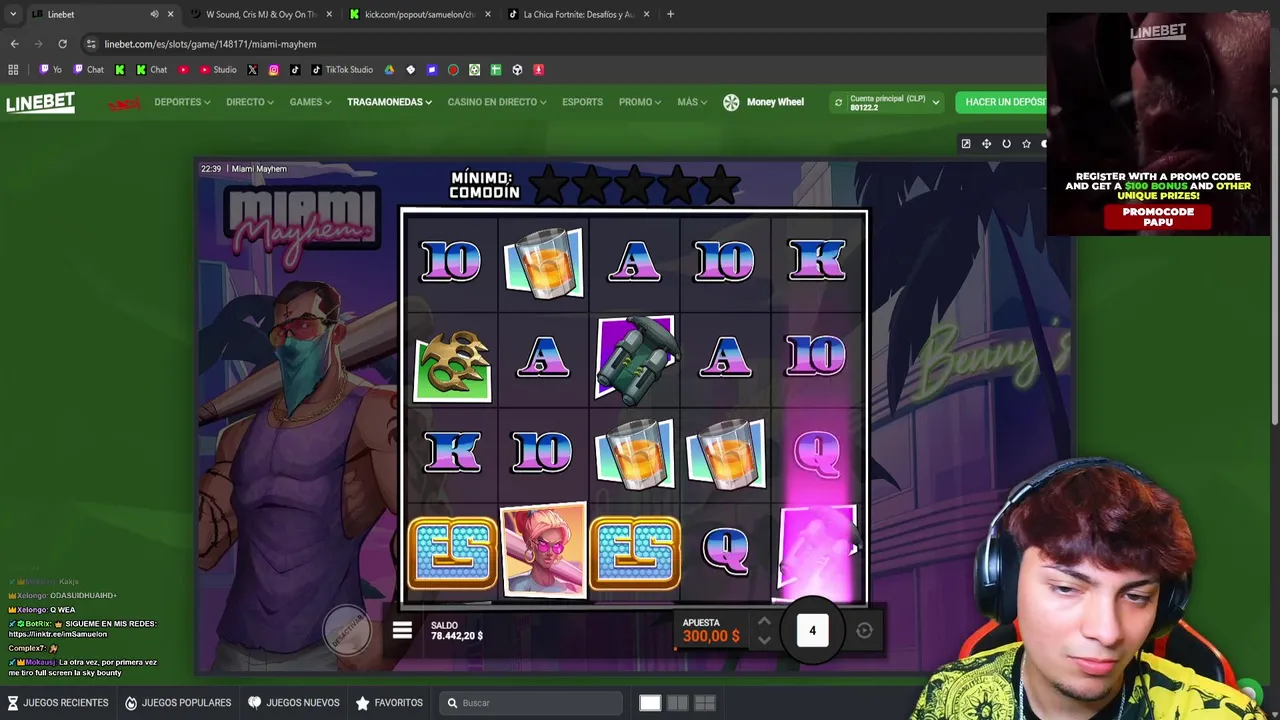The height and width of the screenshot is (720, 1280).
Task: Click the Buscar game search field
Action: (532, 703)
